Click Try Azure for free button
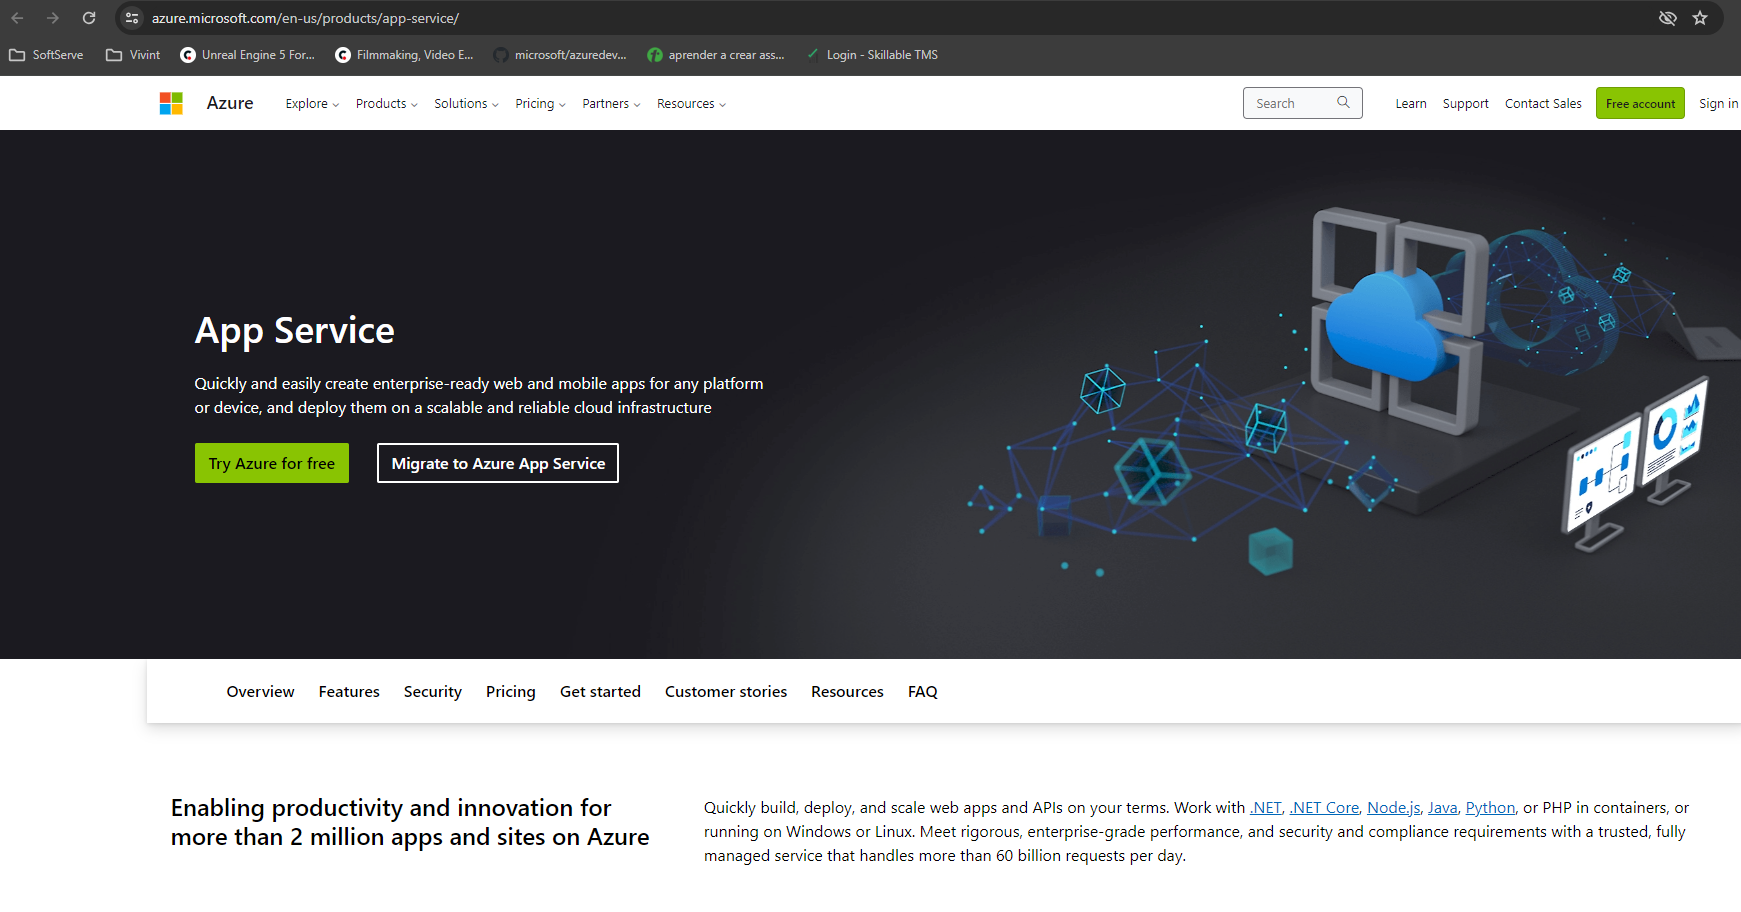The image size is (1741, 912). (272, 463)
